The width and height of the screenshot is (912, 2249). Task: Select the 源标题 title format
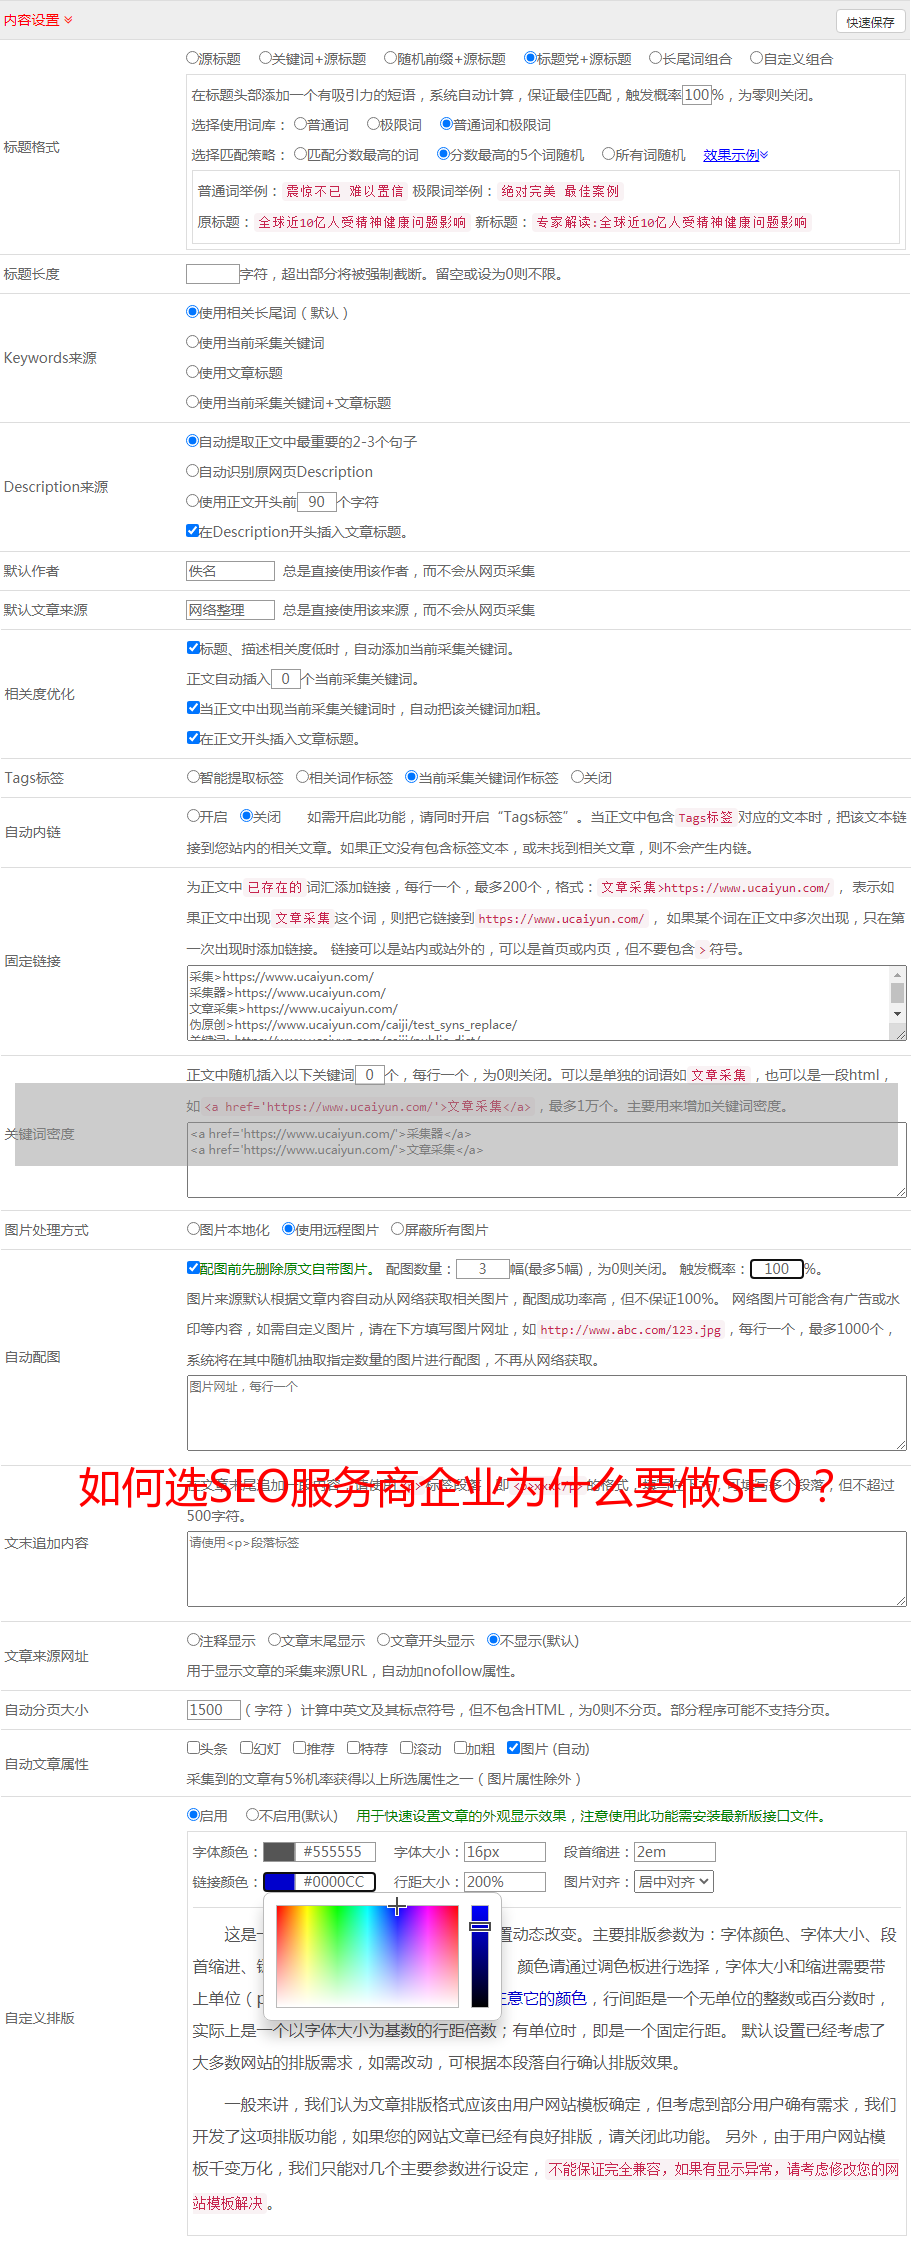[x=193, y=58]
